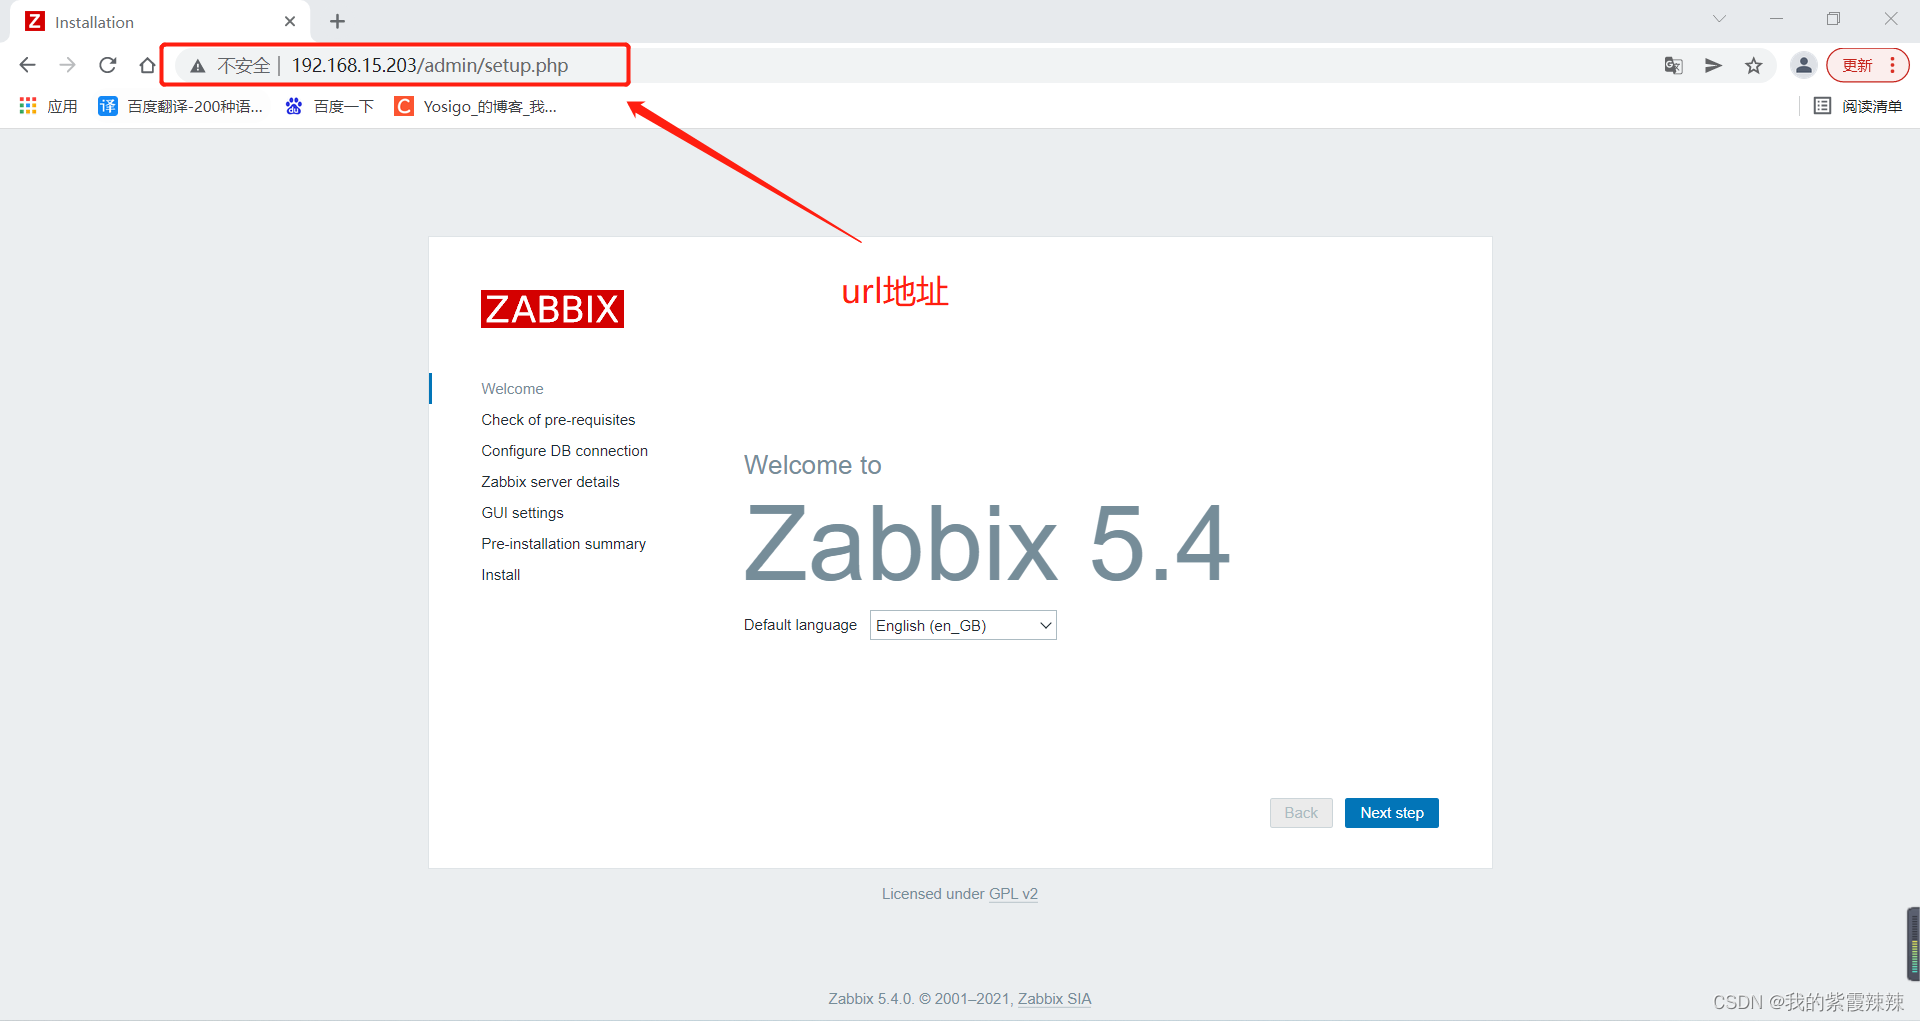Screen dimensions: 1920x1021
Task: Open the Default language dropdown
Action: point(963,625)
